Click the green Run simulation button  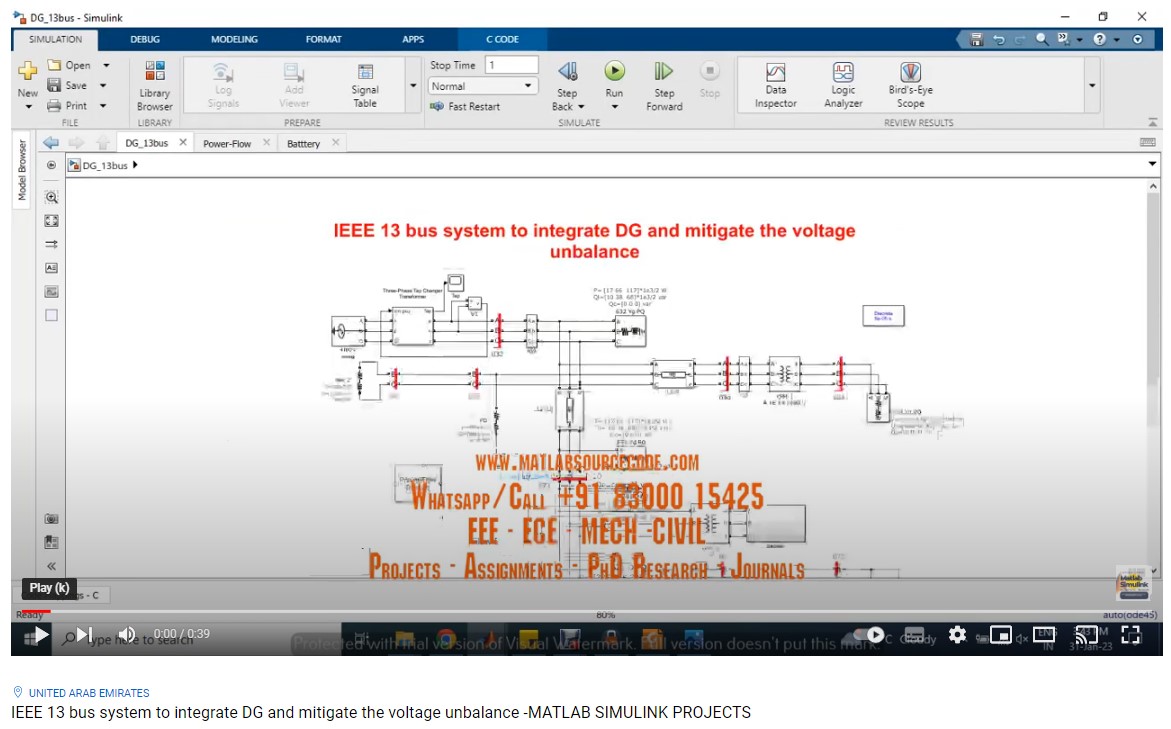[614, 71]
